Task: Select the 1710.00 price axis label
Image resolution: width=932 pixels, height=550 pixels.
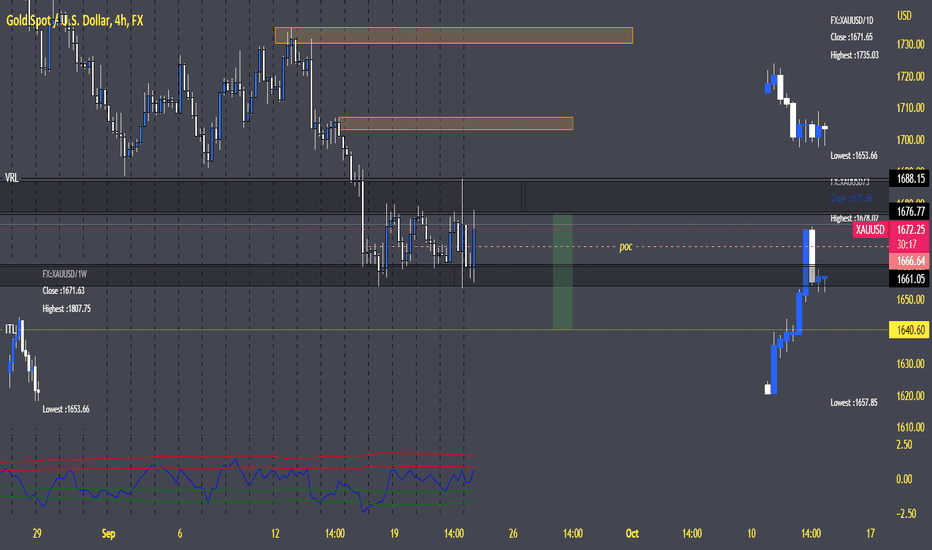Action: (x=910, y=108)
